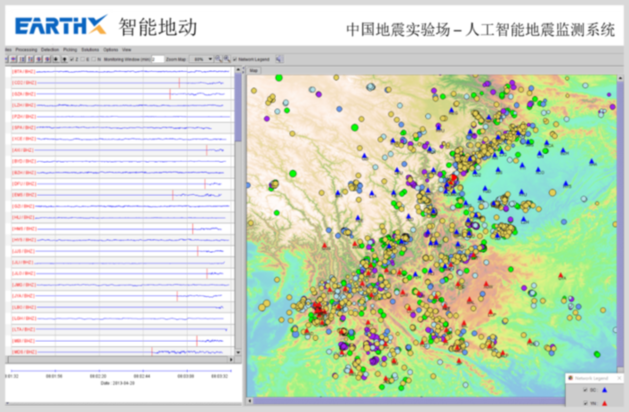This screenshot has height=412, width=629.
Task: Click the icon right of Network Legend checkbox
Action: coord(278,59)
